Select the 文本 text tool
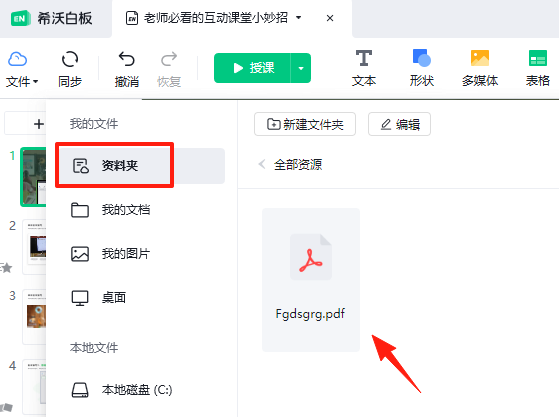This screenshot has width=559, height=417. tap(364, 68)
